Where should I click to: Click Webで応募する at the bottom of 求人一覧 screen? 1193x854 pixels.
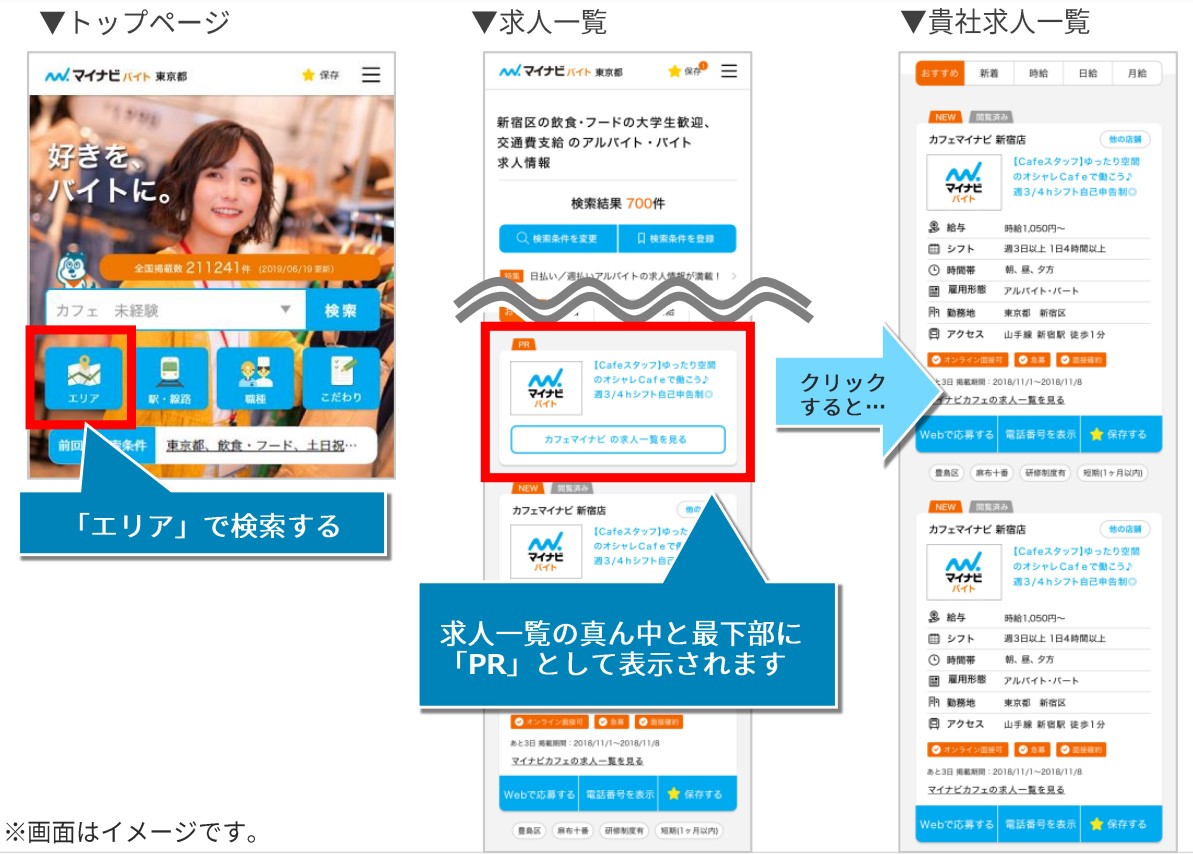tap(539, 794)
